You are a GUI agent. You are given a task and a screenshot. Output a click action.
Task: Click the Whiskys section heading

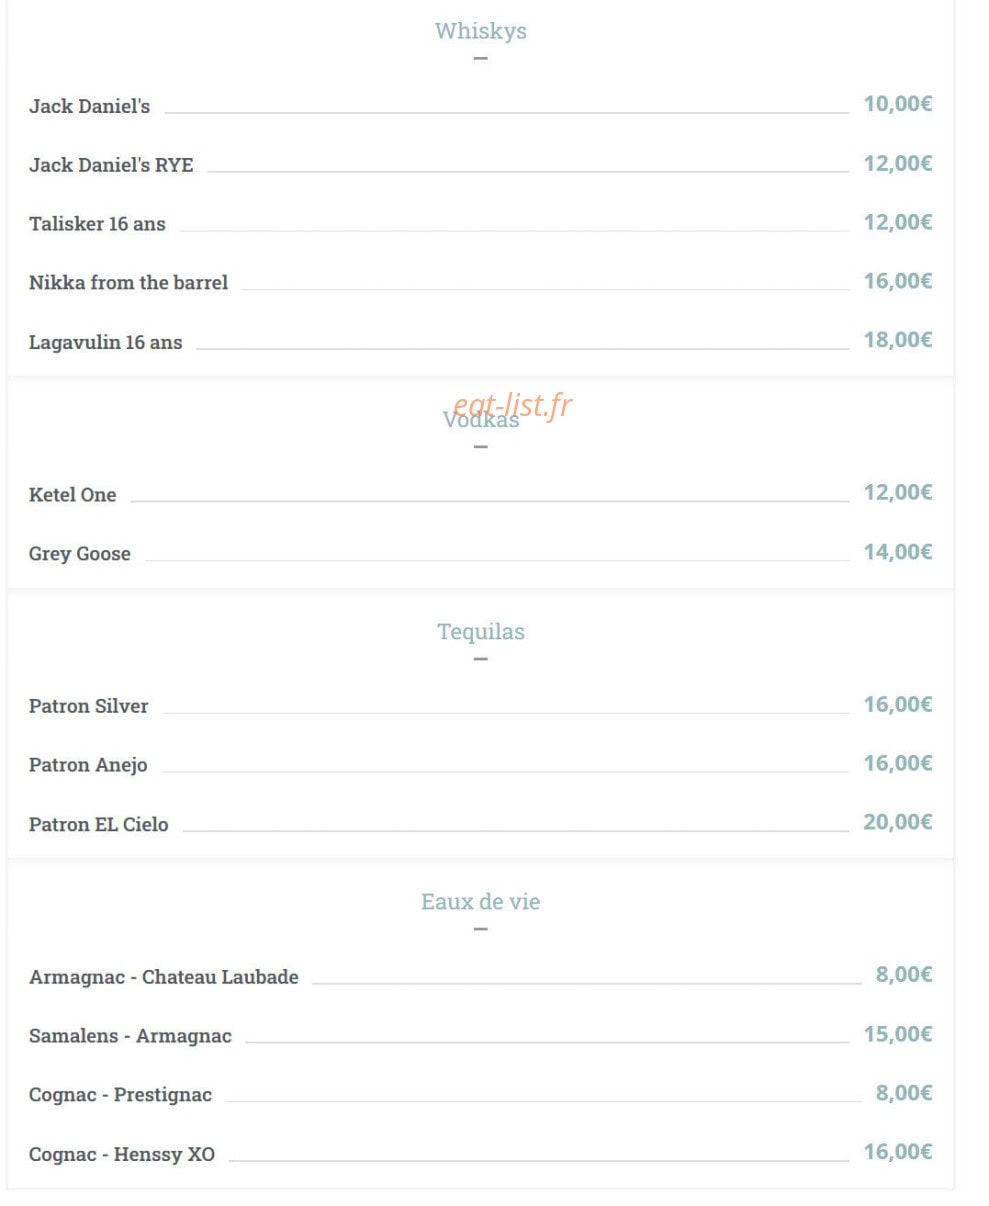pos(480,31)
